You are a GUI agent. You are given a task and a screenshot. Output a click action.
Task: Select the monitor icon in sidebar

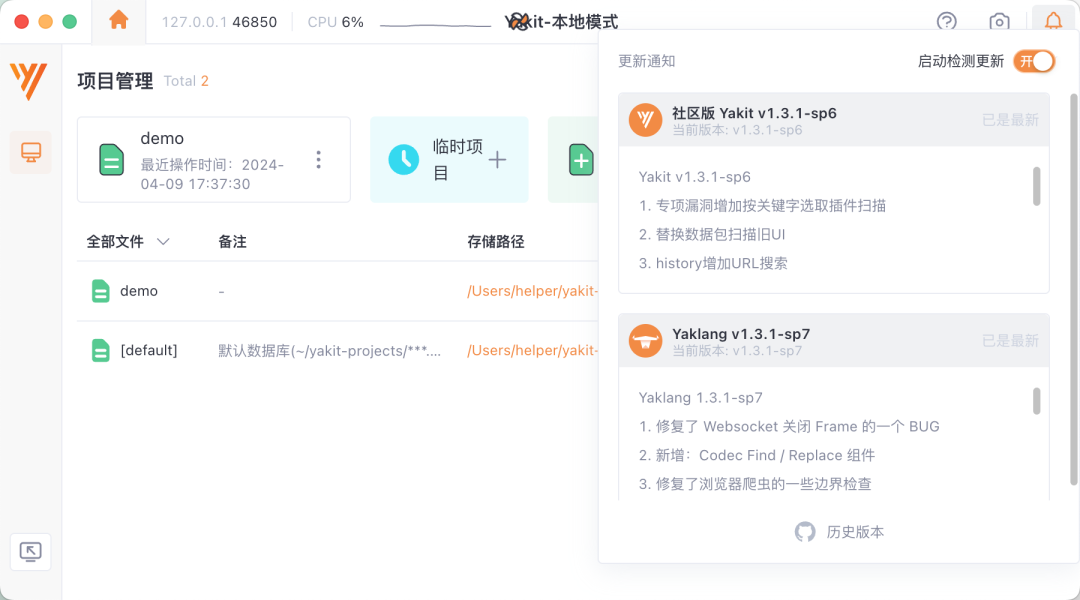tap(31, 152)
